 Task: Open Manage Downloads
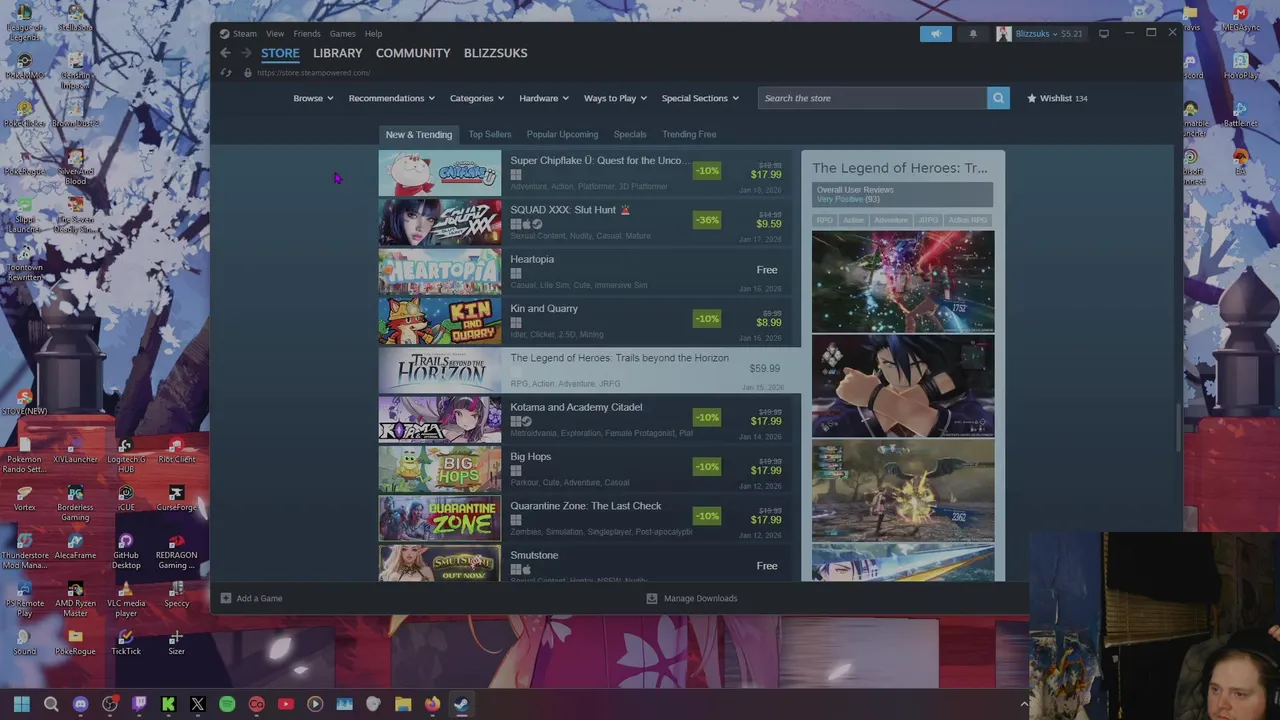coord(692,598)
